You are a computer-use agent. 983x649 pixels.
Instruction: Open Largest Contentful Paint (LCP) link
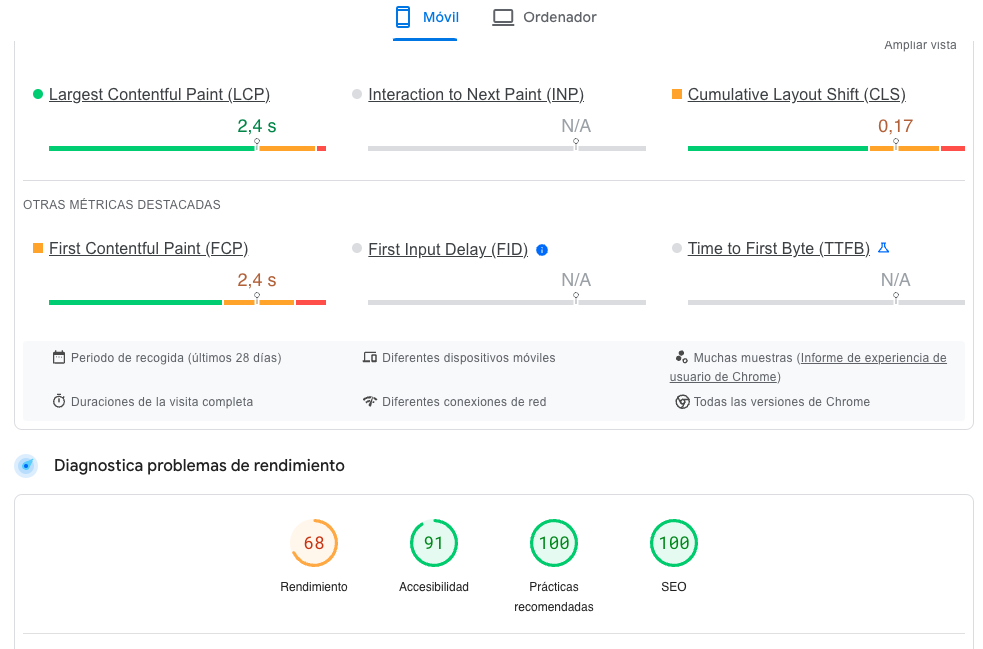pyautogui.click(x=159, y=95)
